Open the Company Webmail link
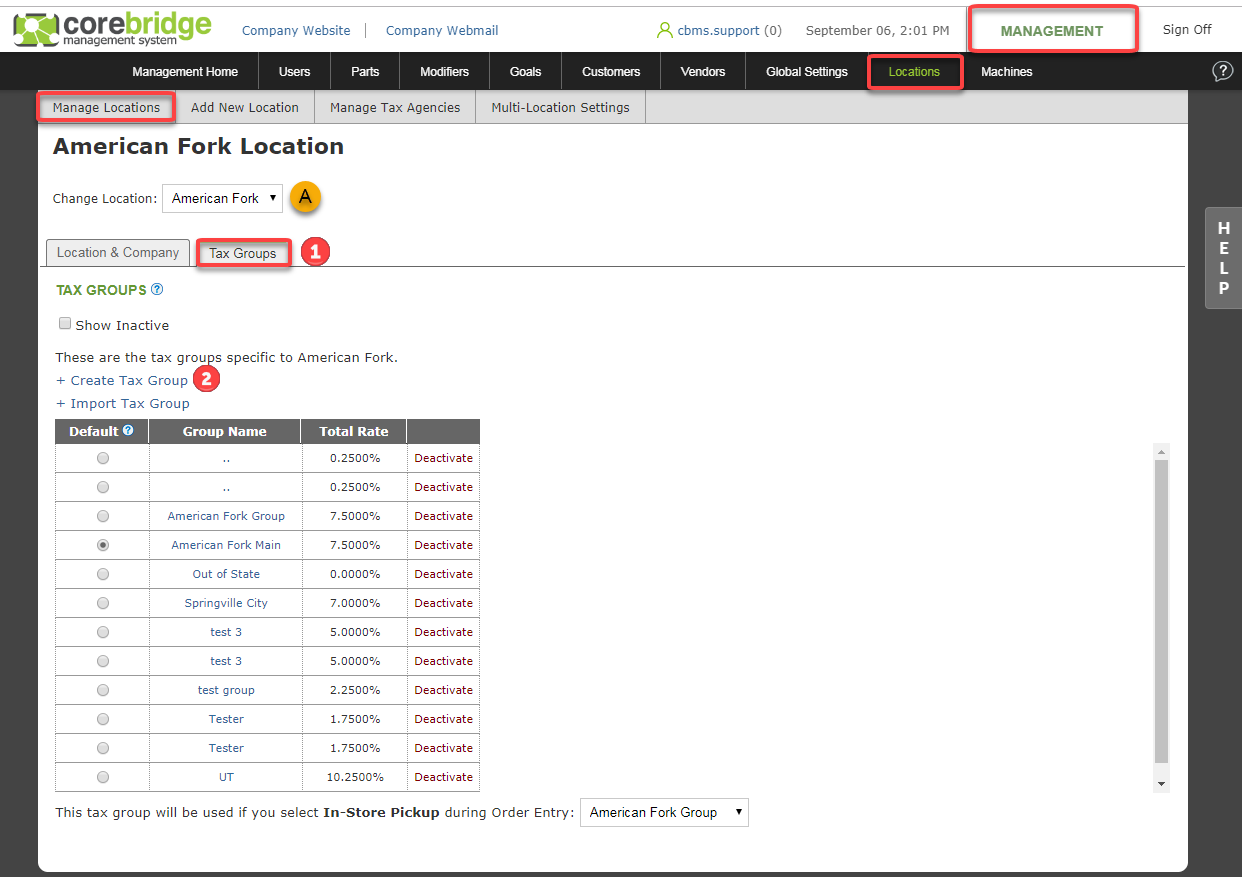This screenshot has height=877, width=1242. point(442,30)
